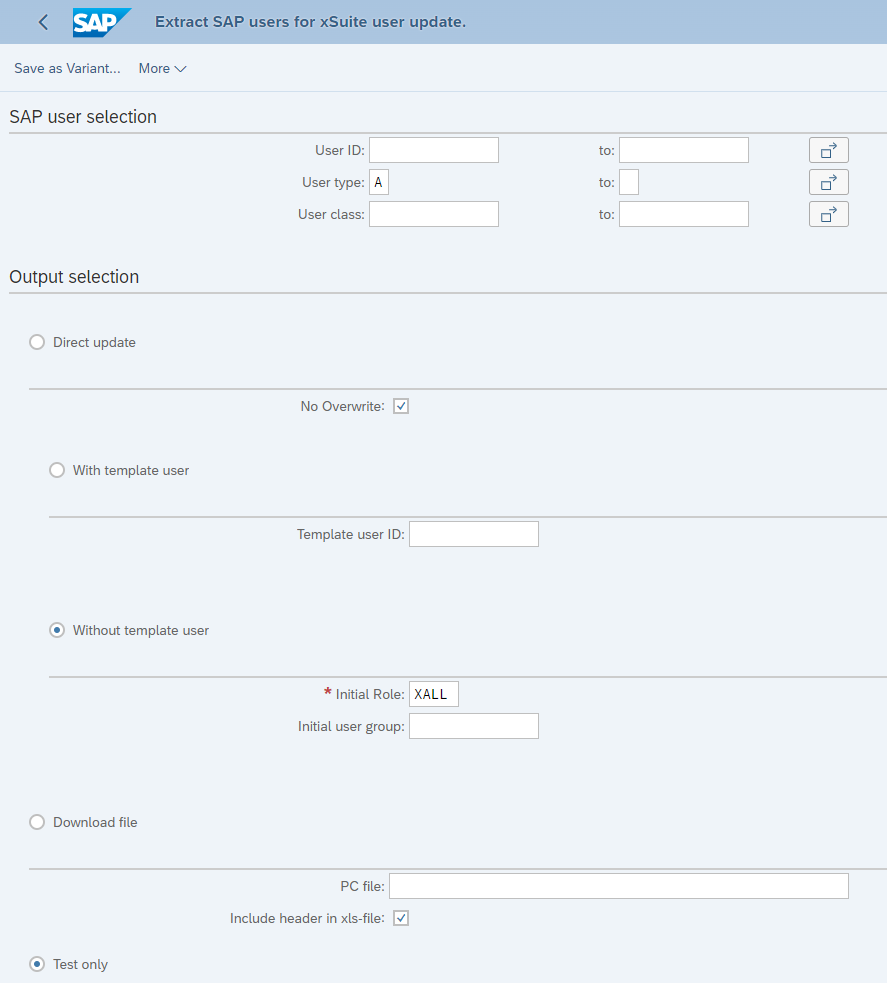Click the User class to field
Image resolution: width=887 pixels, height=983 pixels.
(x=683, y=214)
